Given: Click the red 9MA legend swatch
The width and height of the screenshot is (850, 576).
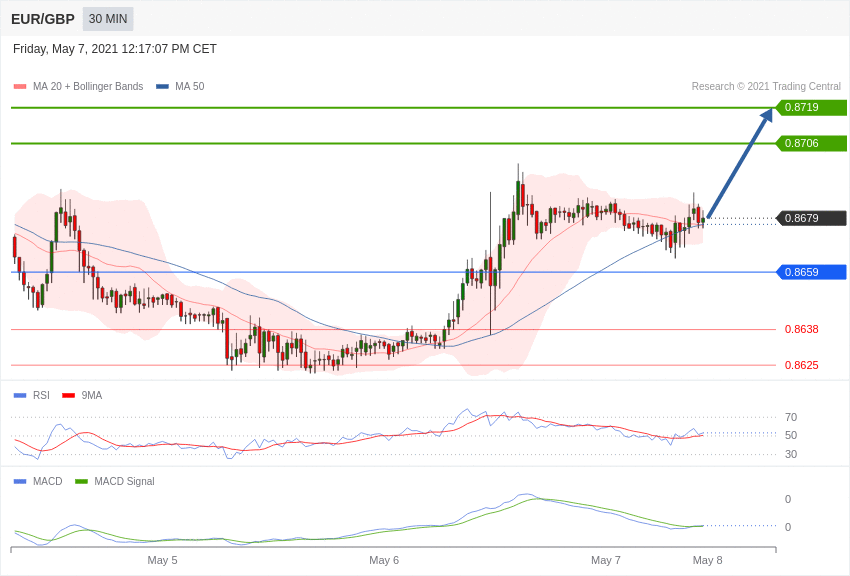Looking at the screenshot, I should [69, 396].
